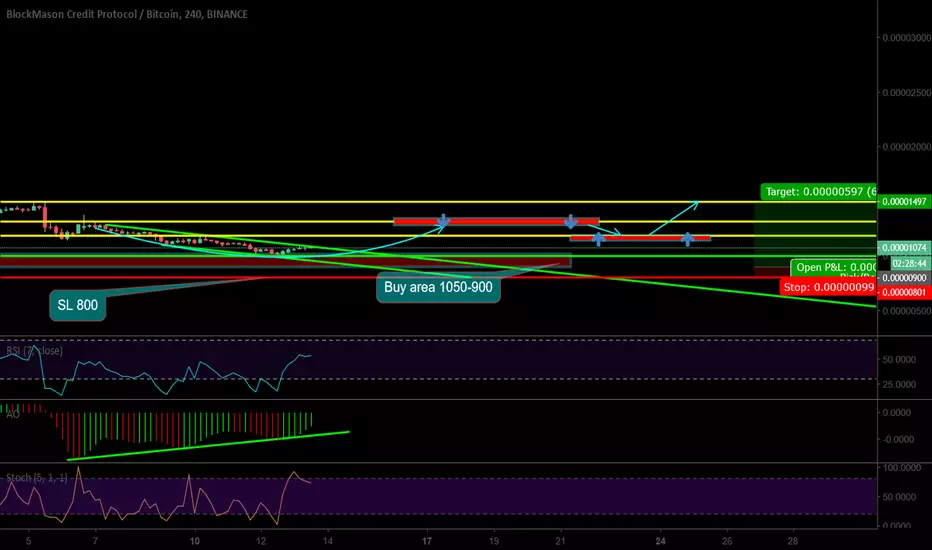Viewport: 932px width, 550px height.
Task: Click the 0.00001497 yellow price tag
Action: tap(903, 202)
